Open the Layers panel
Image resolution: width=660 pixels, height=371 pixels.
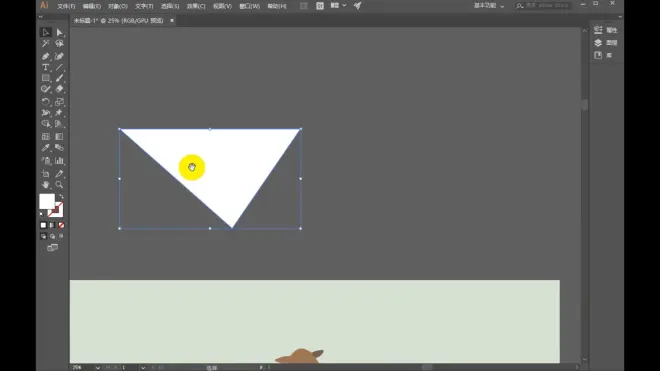(606, 43)
